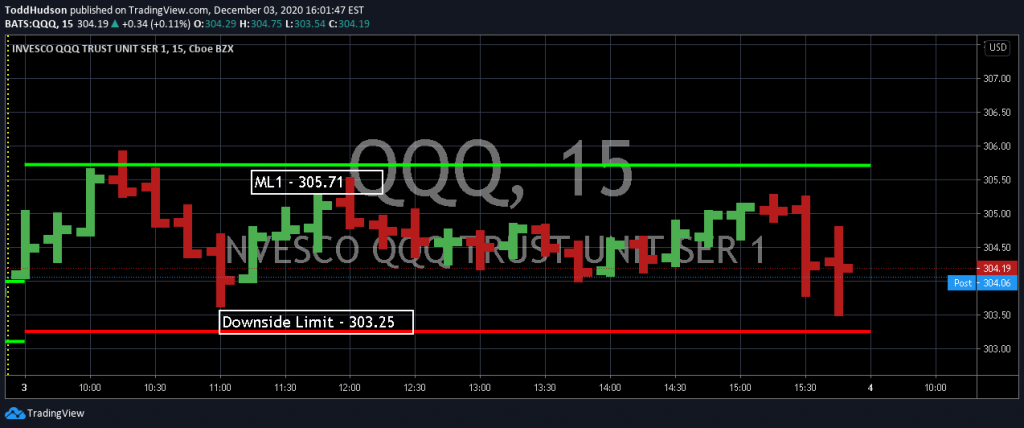This screenshot has height=428, width=1024.
Task: Click the green ML1 horizontal line
Action: coord(447,165)
